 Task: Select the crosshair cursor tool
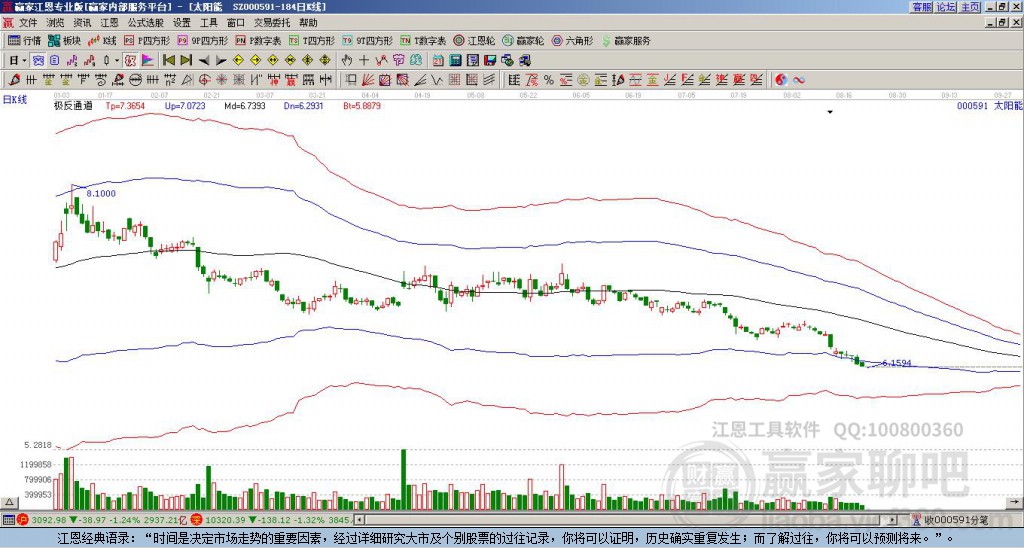tap(364, 61)
